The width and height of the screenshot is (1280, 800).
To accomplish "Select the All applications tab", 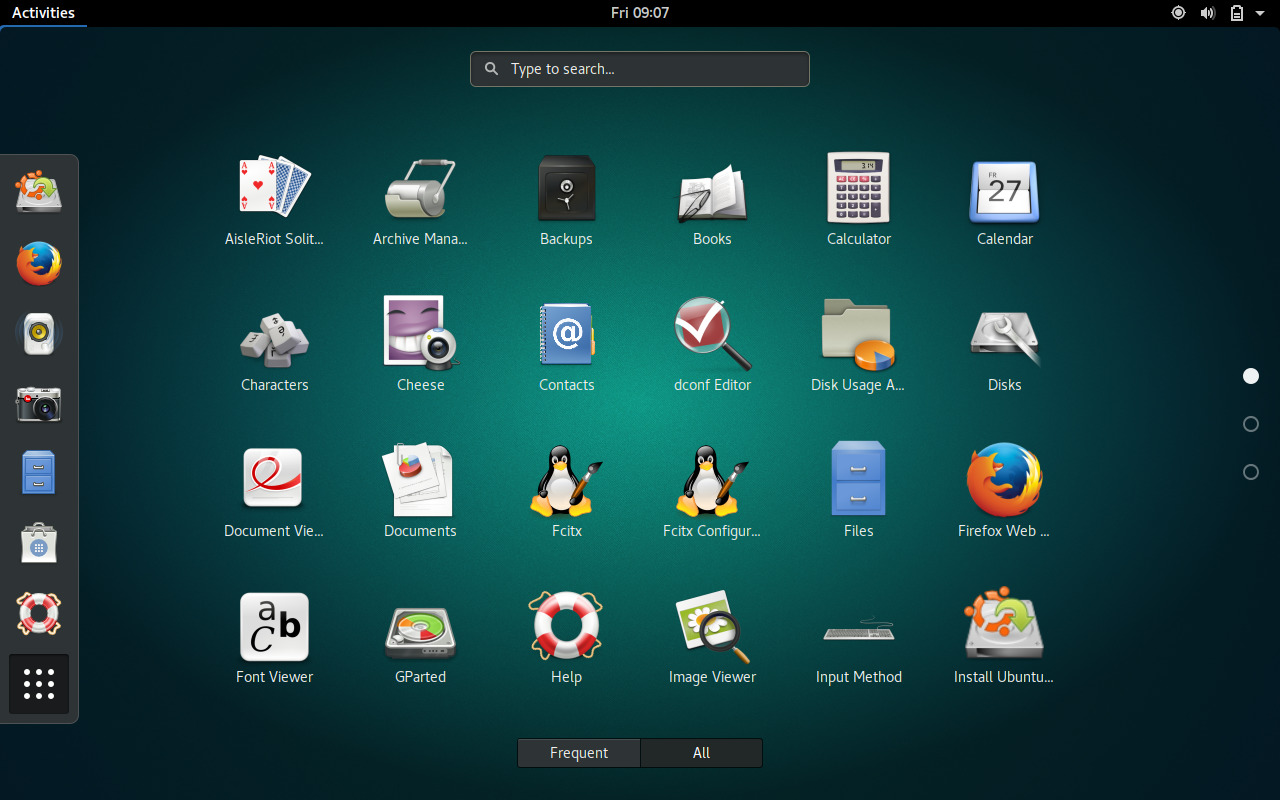I will 701,752.
